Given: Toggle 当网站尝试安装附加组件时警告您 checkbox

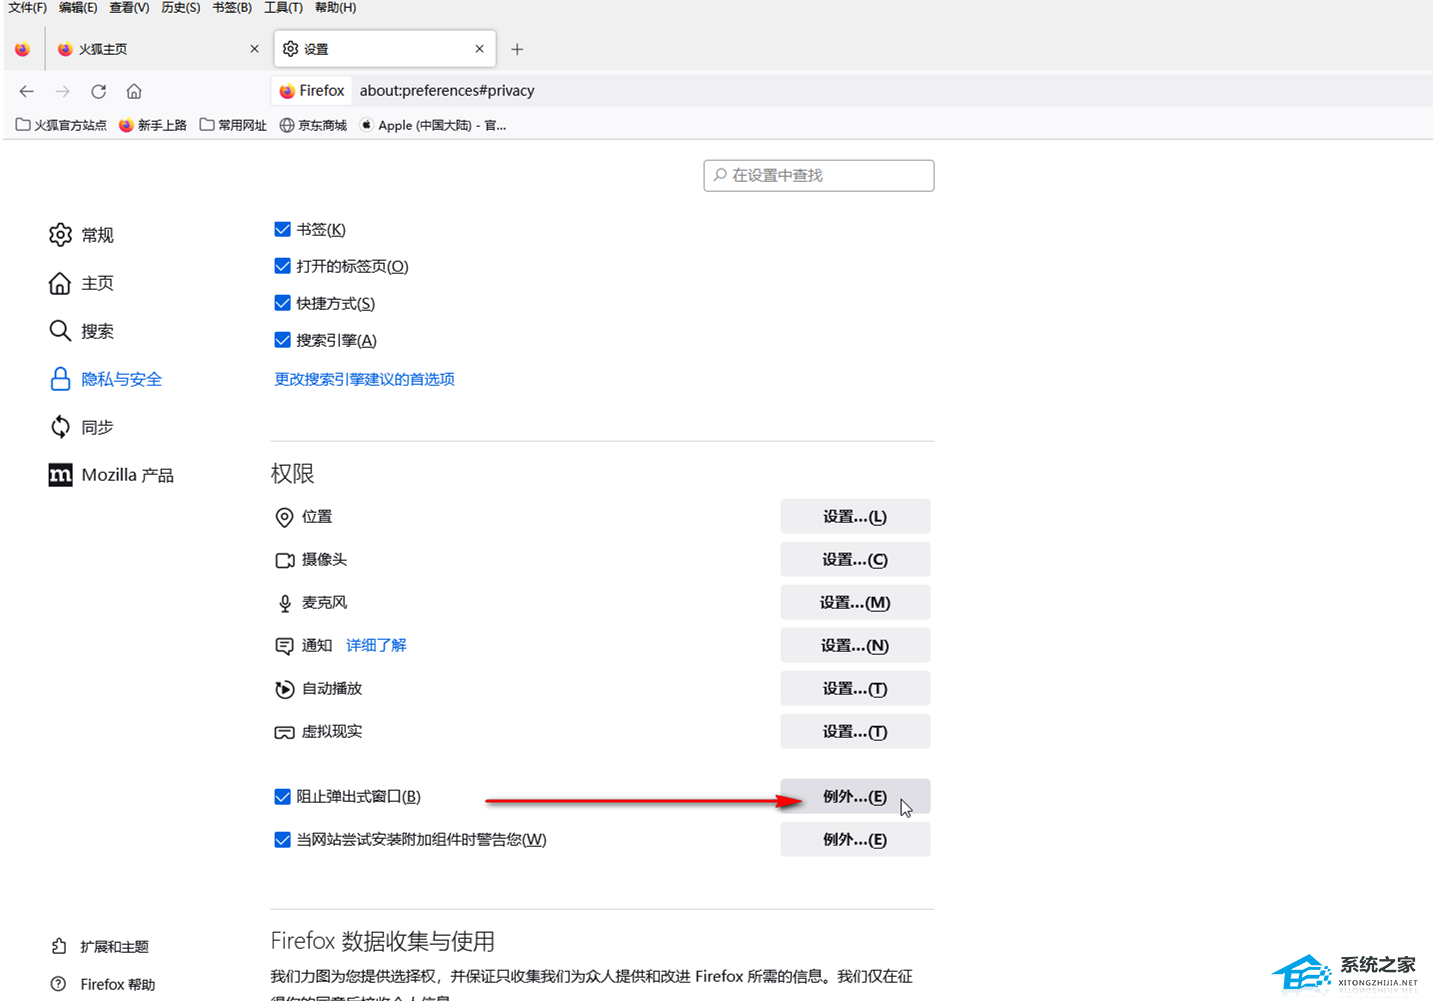Looking at the screenshot, I should click(x=282, y=839).
